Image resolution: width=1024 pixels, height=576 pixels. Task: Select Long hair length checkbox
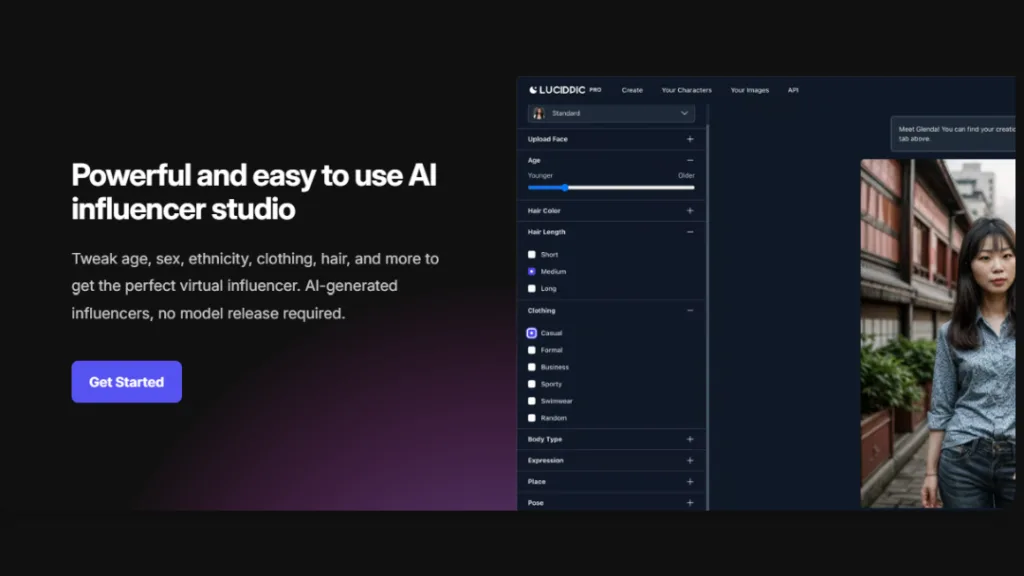[x=532, y=289]
